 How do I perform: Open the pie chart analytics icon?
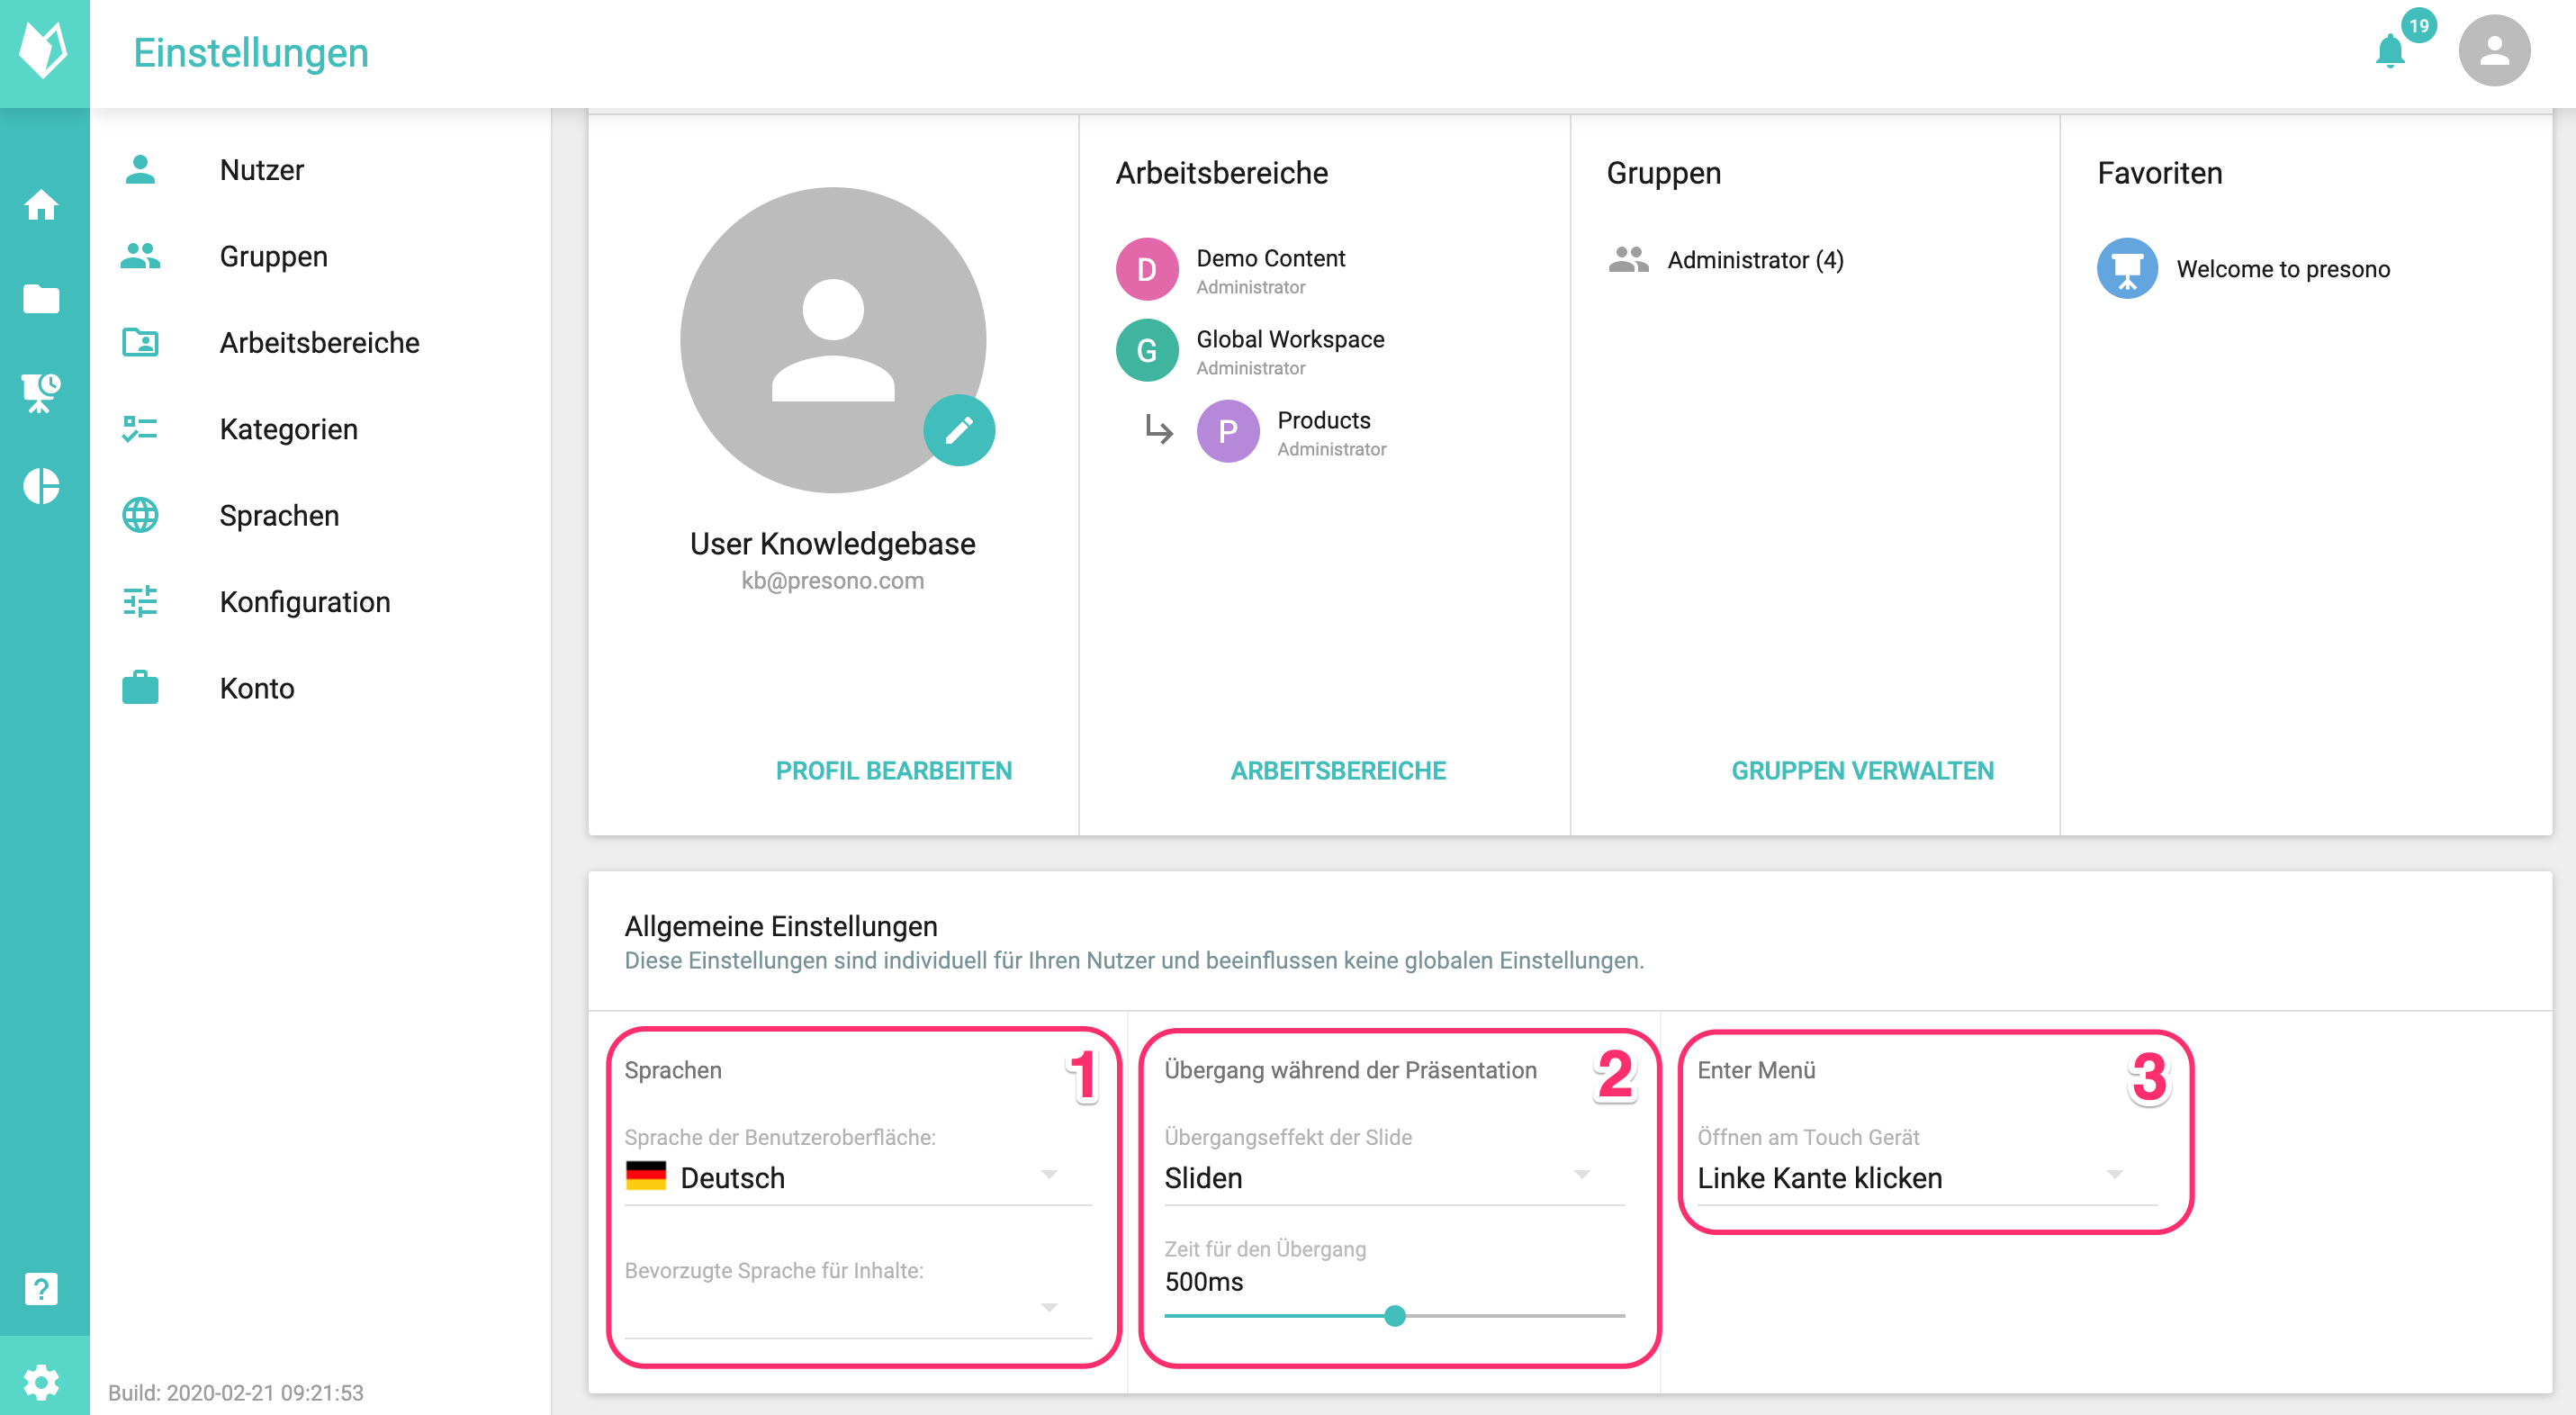(x=42, y=486)
